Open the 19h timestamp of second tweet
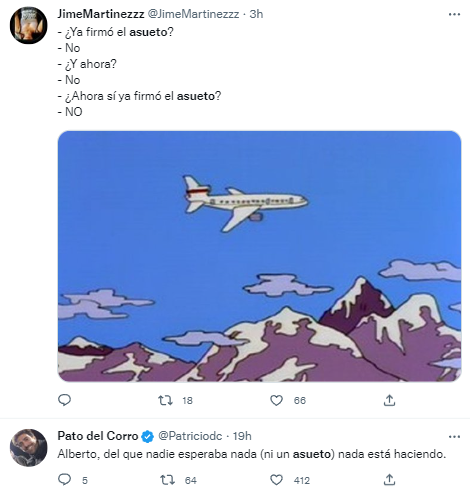 coord(242,436)
